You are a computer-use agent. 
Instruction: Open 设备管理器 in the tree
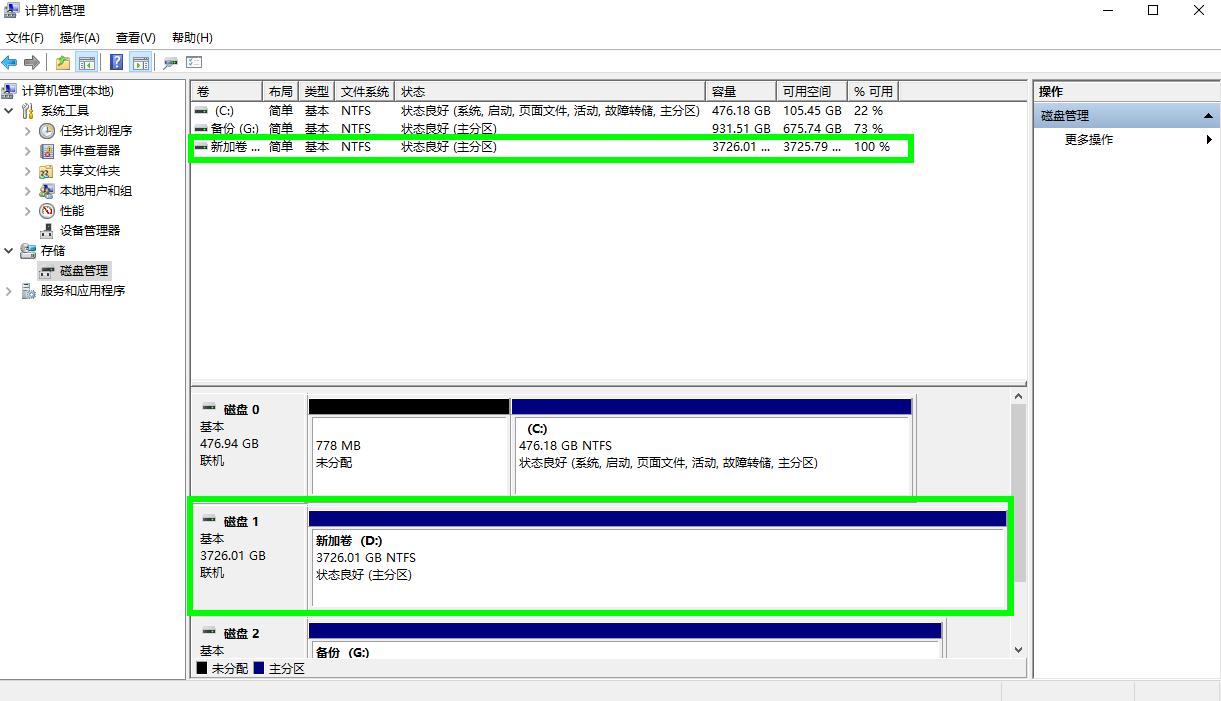(90, 231)
